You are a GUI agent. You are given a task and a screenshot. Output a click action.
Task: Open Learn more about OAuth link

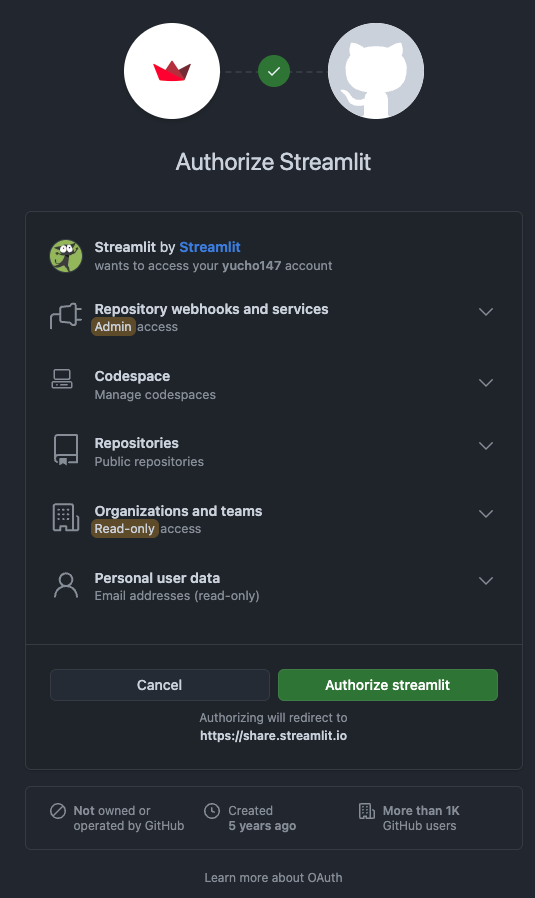pyautogui.click(x=273, y=877)
